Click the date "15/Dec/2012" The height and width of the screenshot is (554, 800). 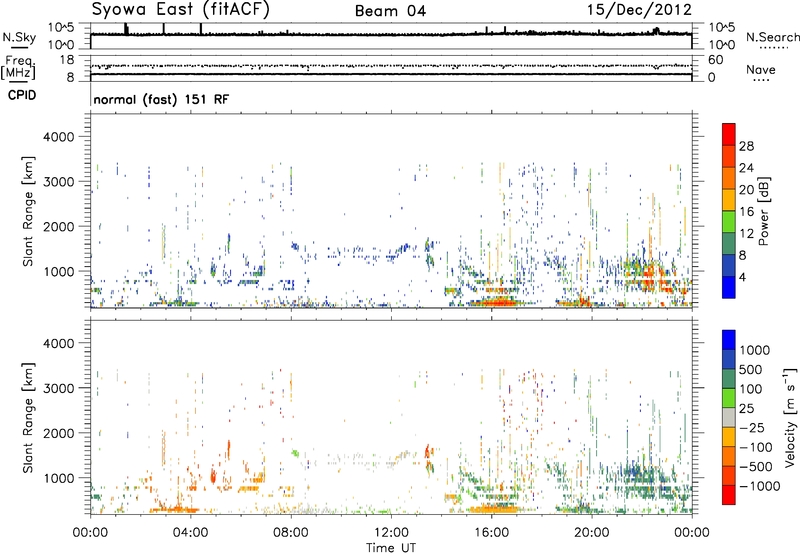pos(639,10)
